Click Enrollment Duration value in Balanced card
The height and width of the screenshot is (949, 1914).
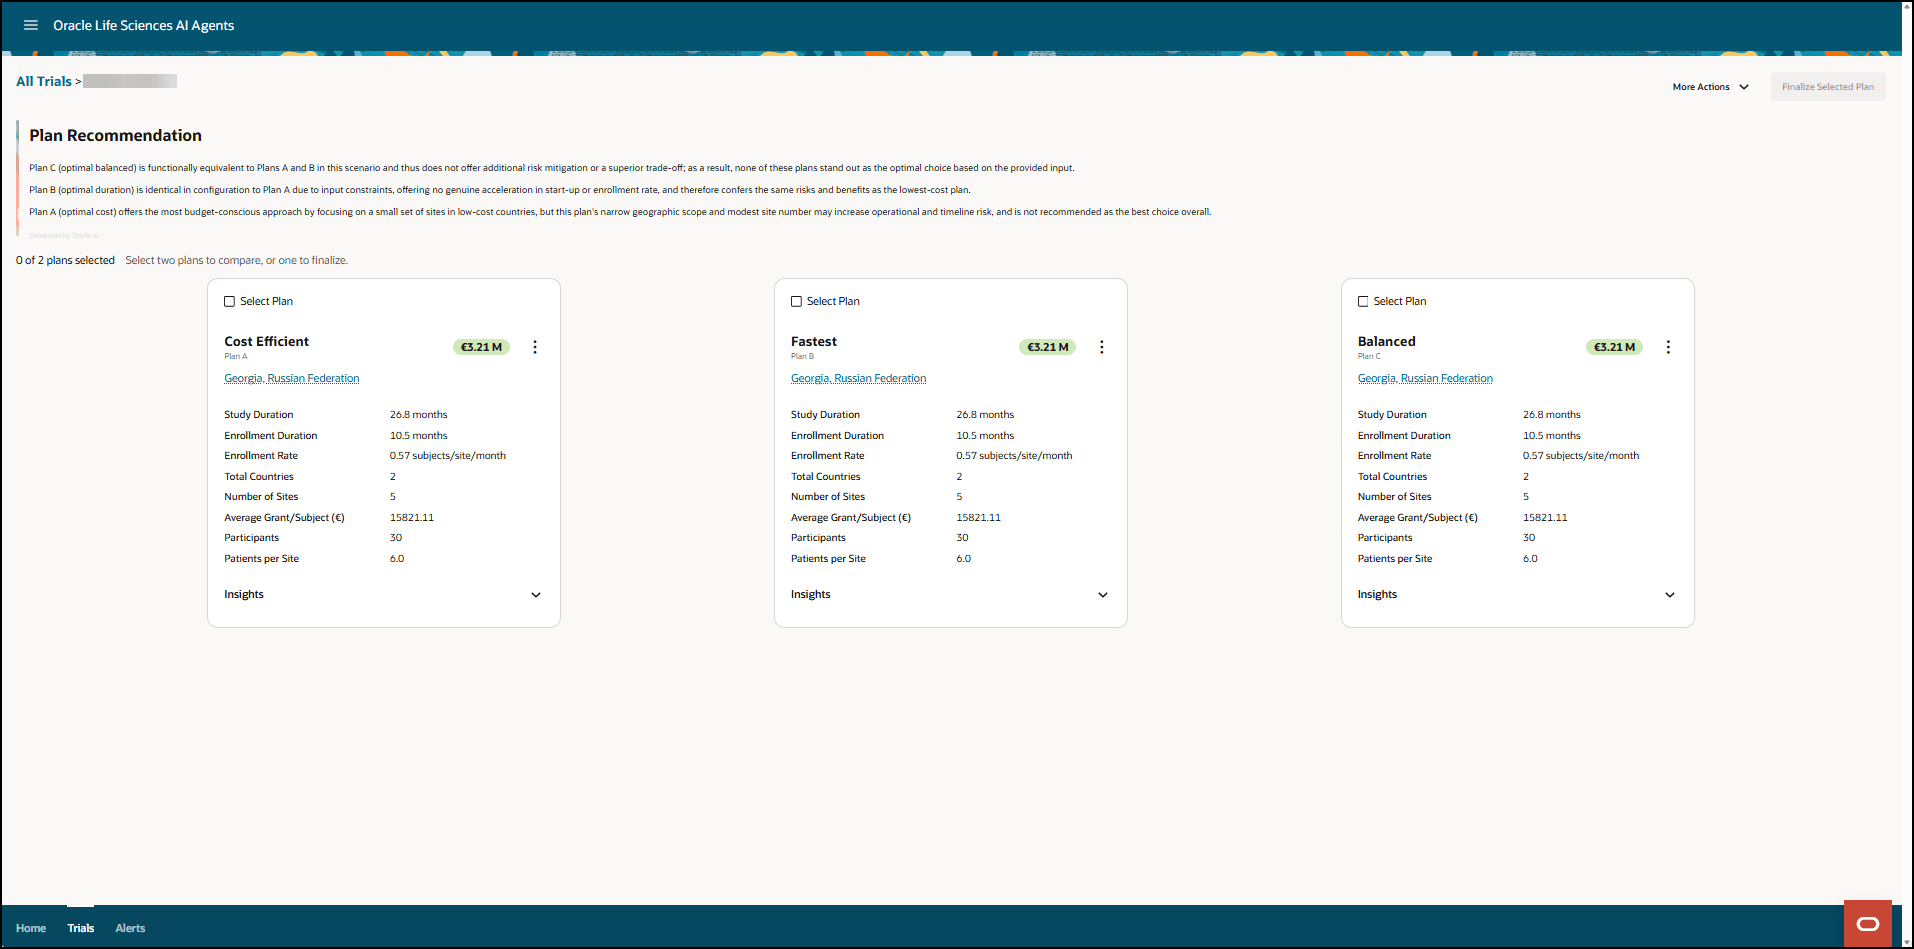click(x=1551, y=435)
